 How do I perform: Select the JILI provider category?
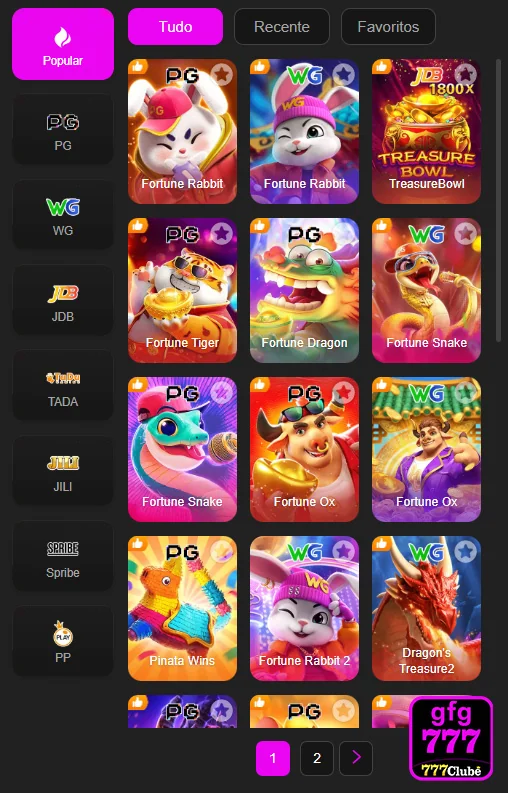tap(63, 471)
